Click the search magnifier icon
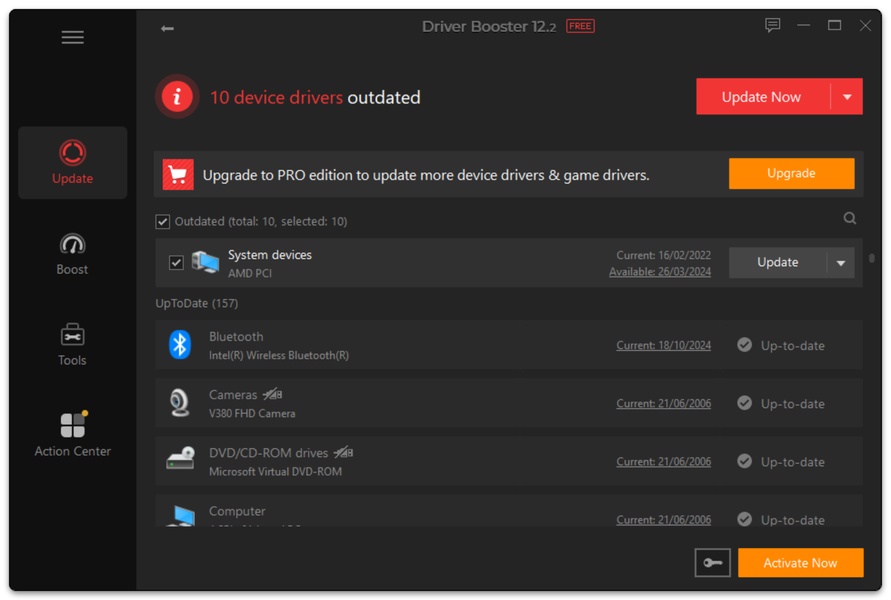This screenshot has width=891, height=600. 849,219
